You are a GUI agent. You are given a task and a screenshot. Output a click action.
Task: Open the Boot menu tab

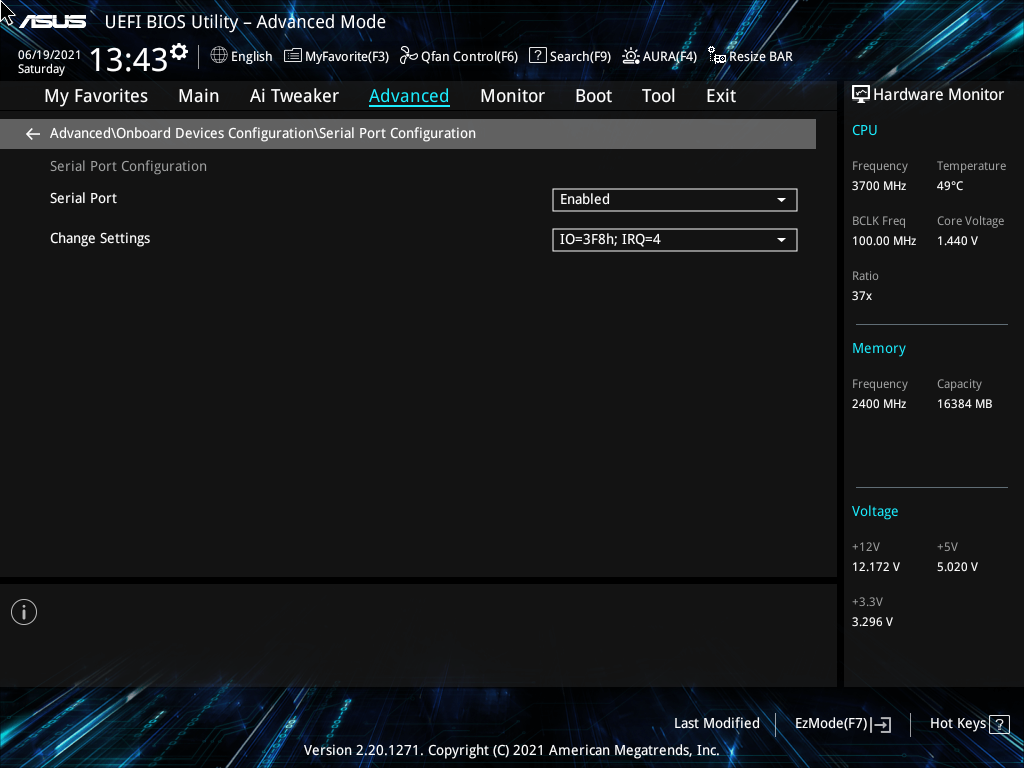point(593,96)
